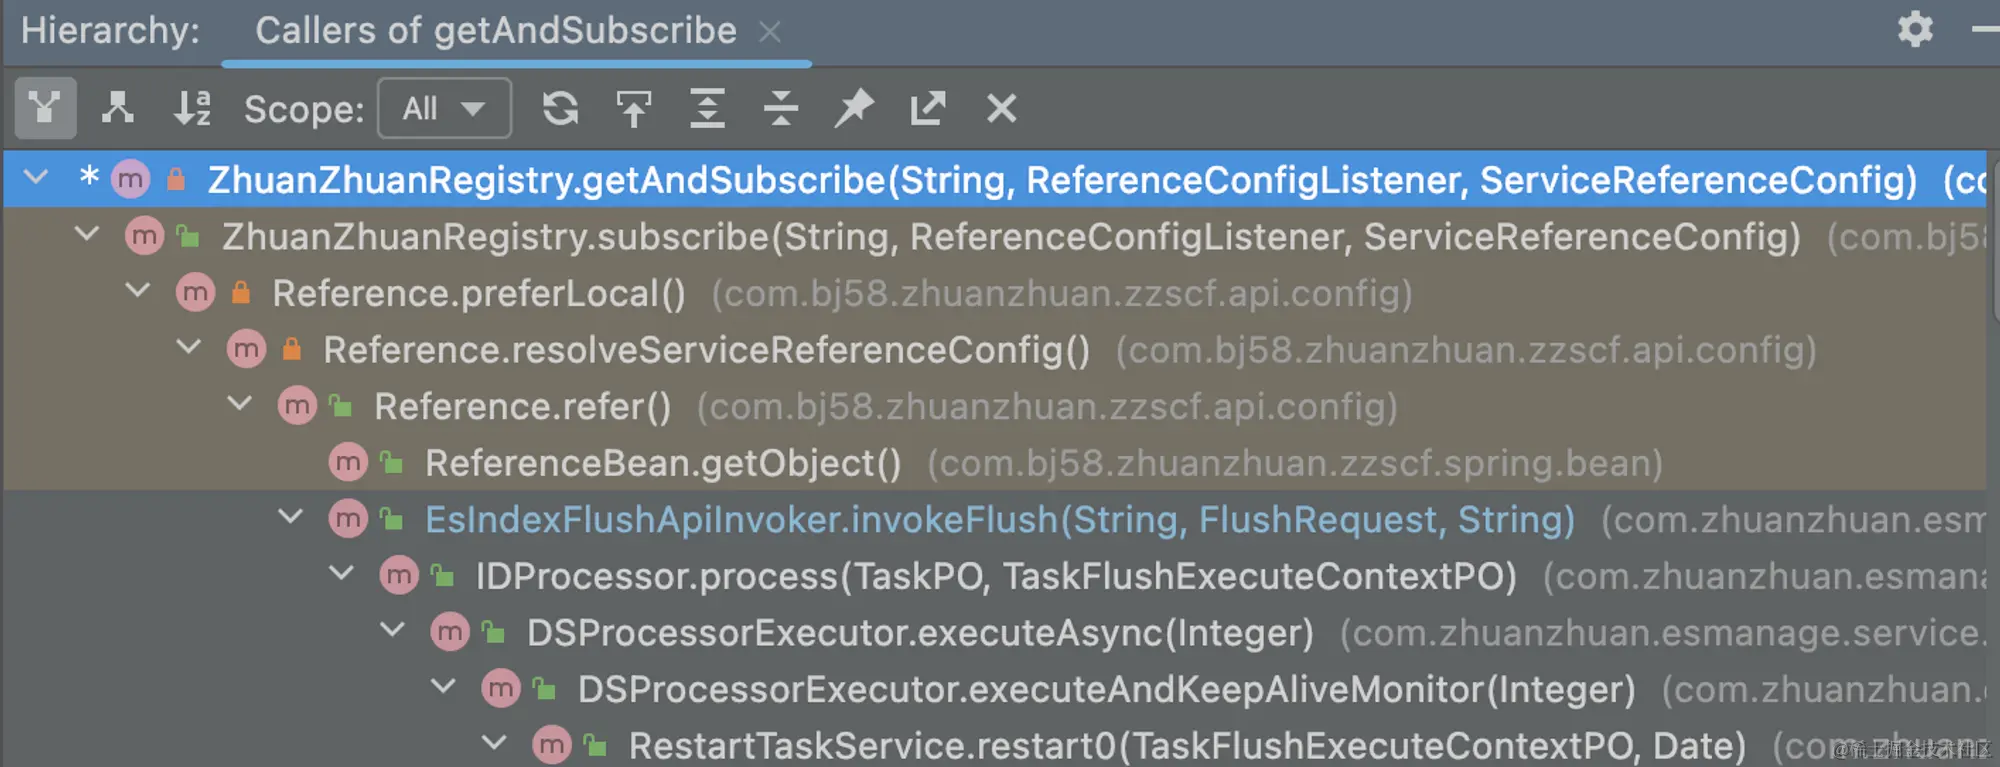Refresh the call hierarchy
Screen dimensions: 2000x767
click(x=560, y=108)
